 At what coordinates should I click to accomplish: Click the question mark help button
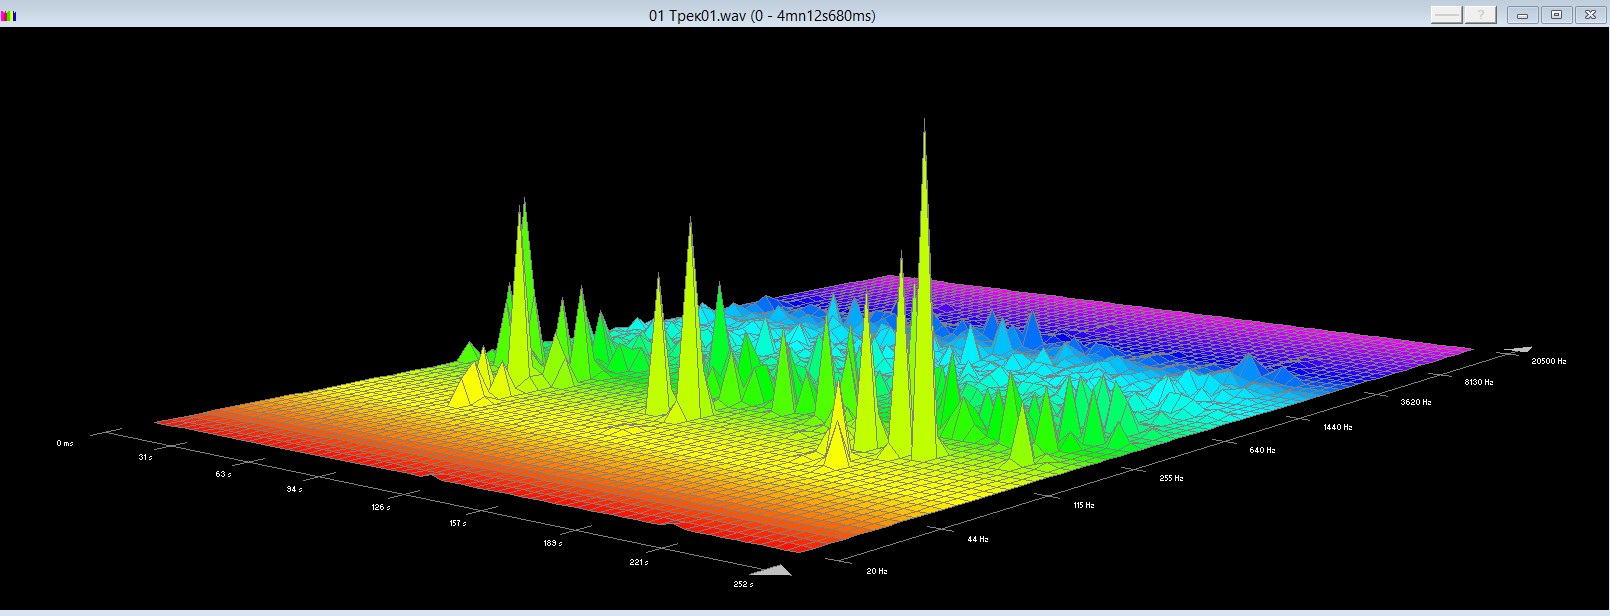pos(1480,15)
